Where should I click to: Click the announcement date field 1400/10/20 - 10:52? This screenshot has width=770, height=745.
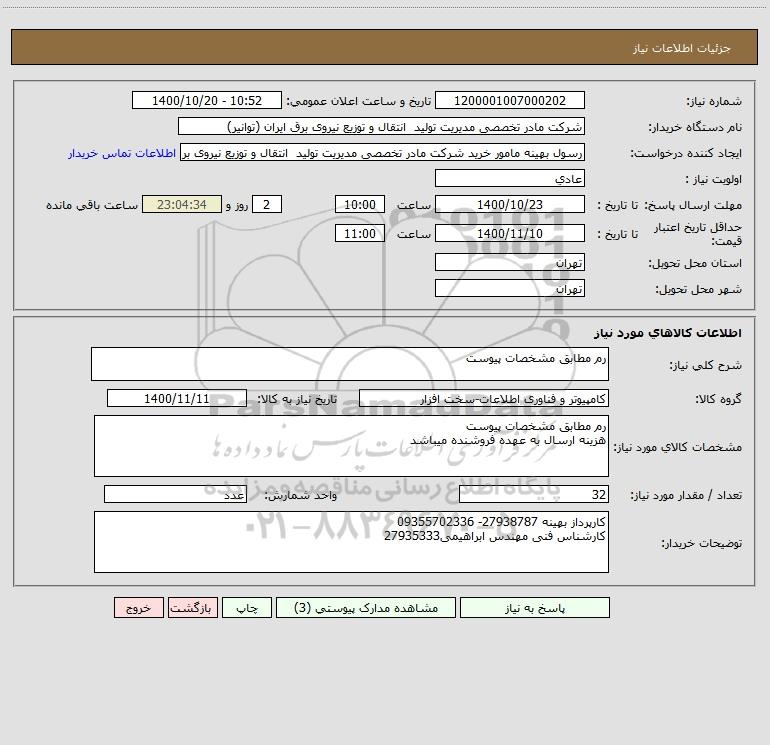[207, 100]
